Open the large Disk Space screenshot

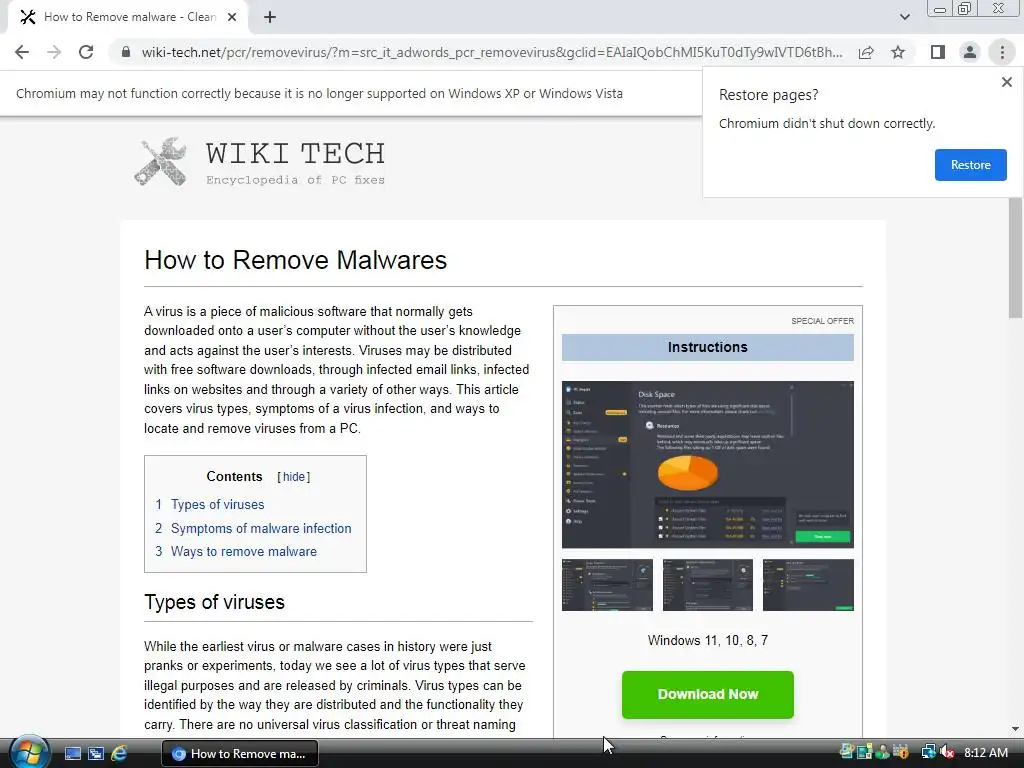708,464
